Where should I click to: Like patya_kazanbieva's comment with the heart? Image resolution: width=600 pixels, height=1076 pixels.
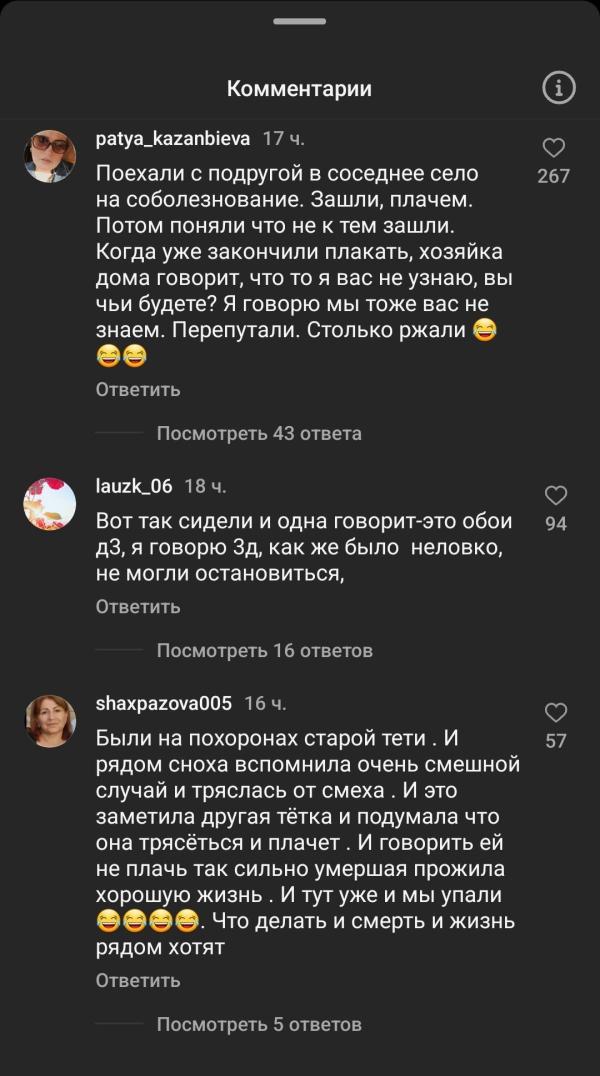tap(554, 148)
